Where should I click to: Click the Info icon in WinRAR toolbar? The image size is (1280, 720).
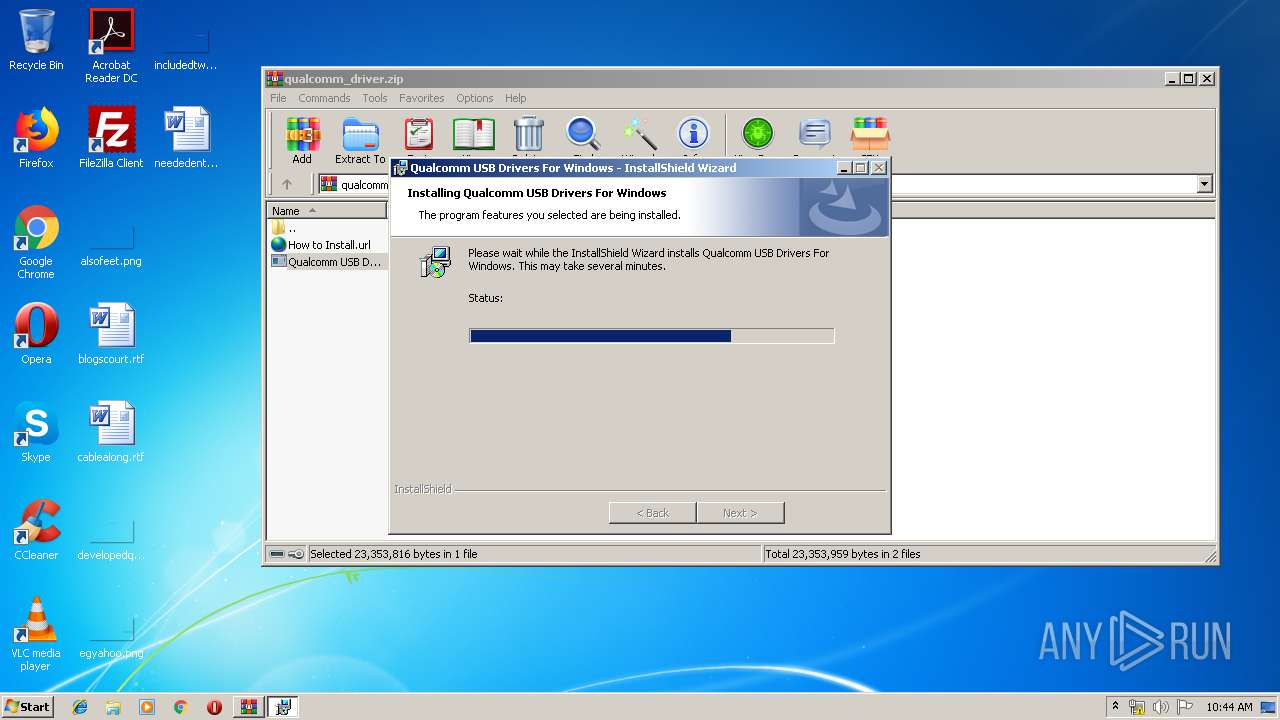(x=693, y=135)
